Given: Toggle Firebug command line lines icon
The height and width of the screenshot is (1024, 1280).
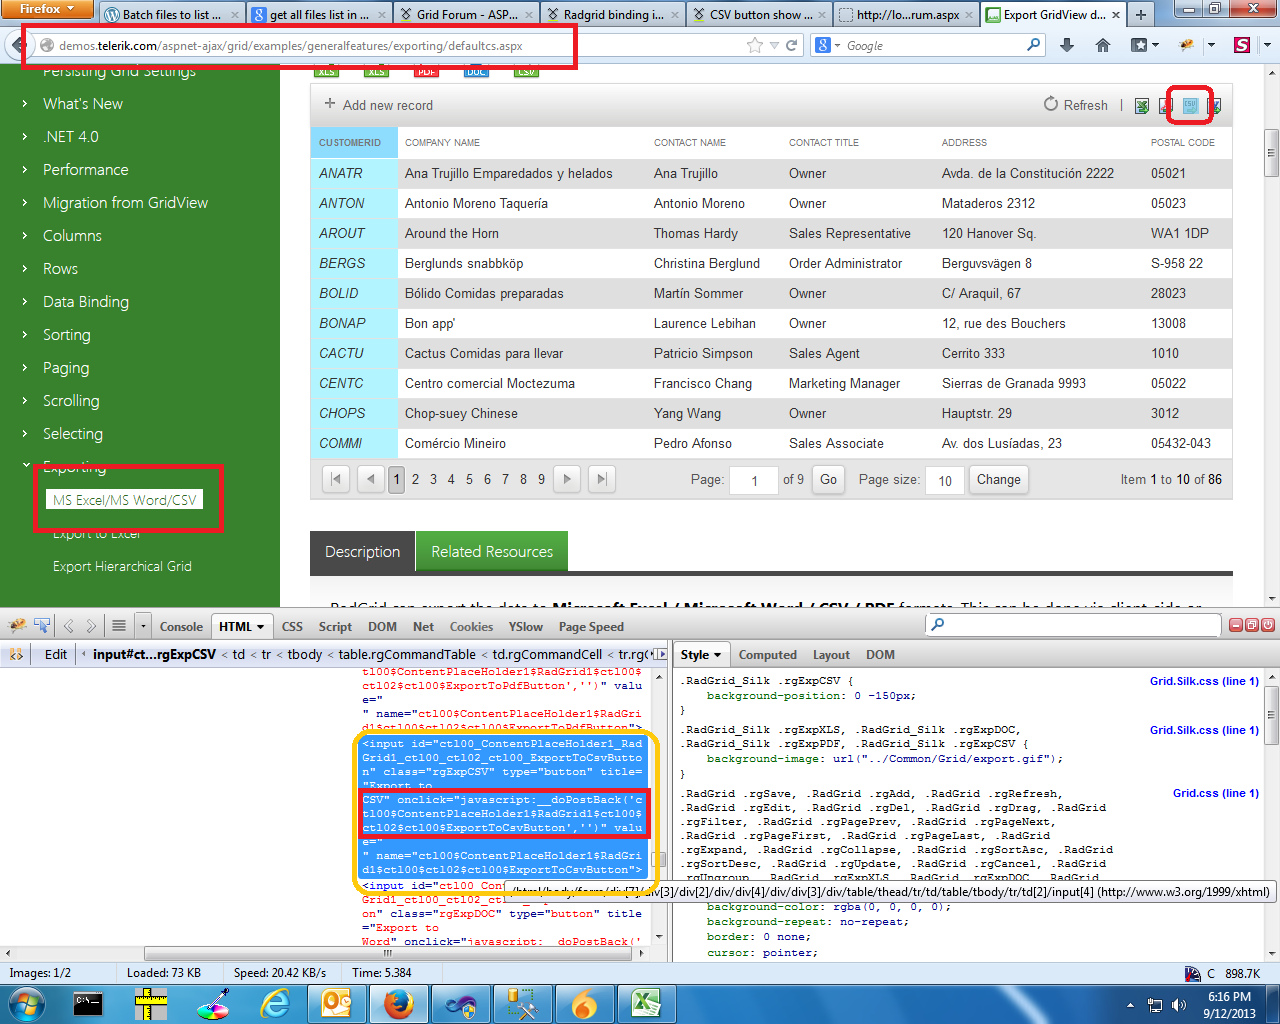Looking at the screenshot, I should click(x=119, y=626).
